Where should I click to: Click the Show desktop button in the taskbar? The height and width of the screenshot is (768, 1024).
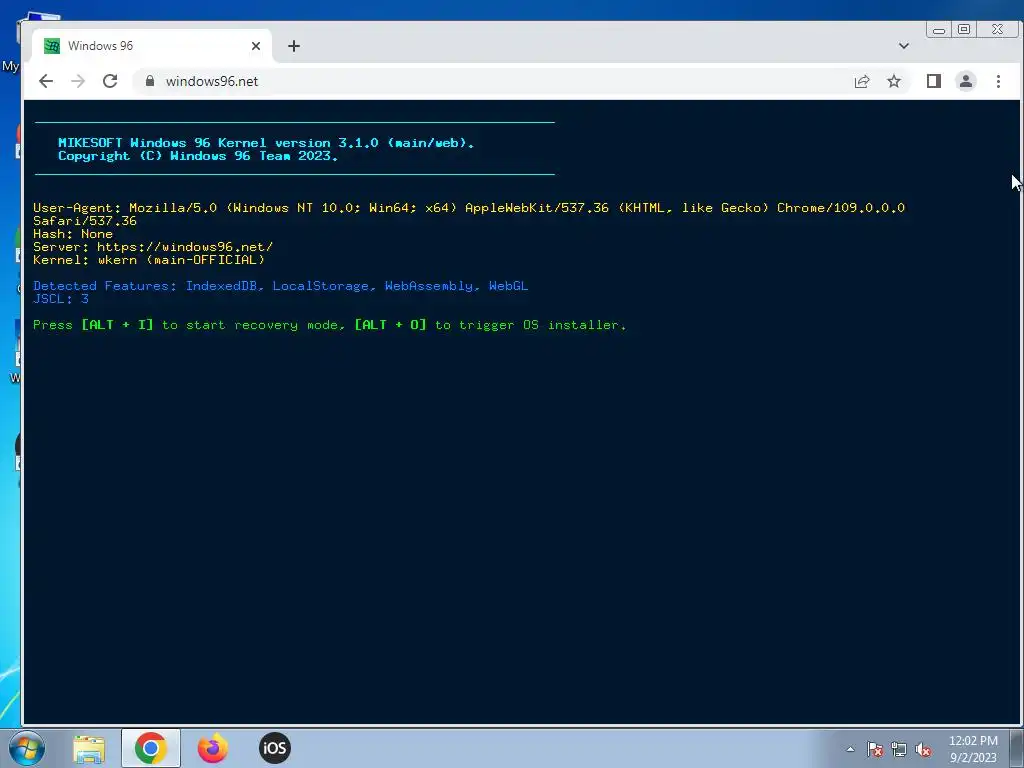tap(1019, 748)
